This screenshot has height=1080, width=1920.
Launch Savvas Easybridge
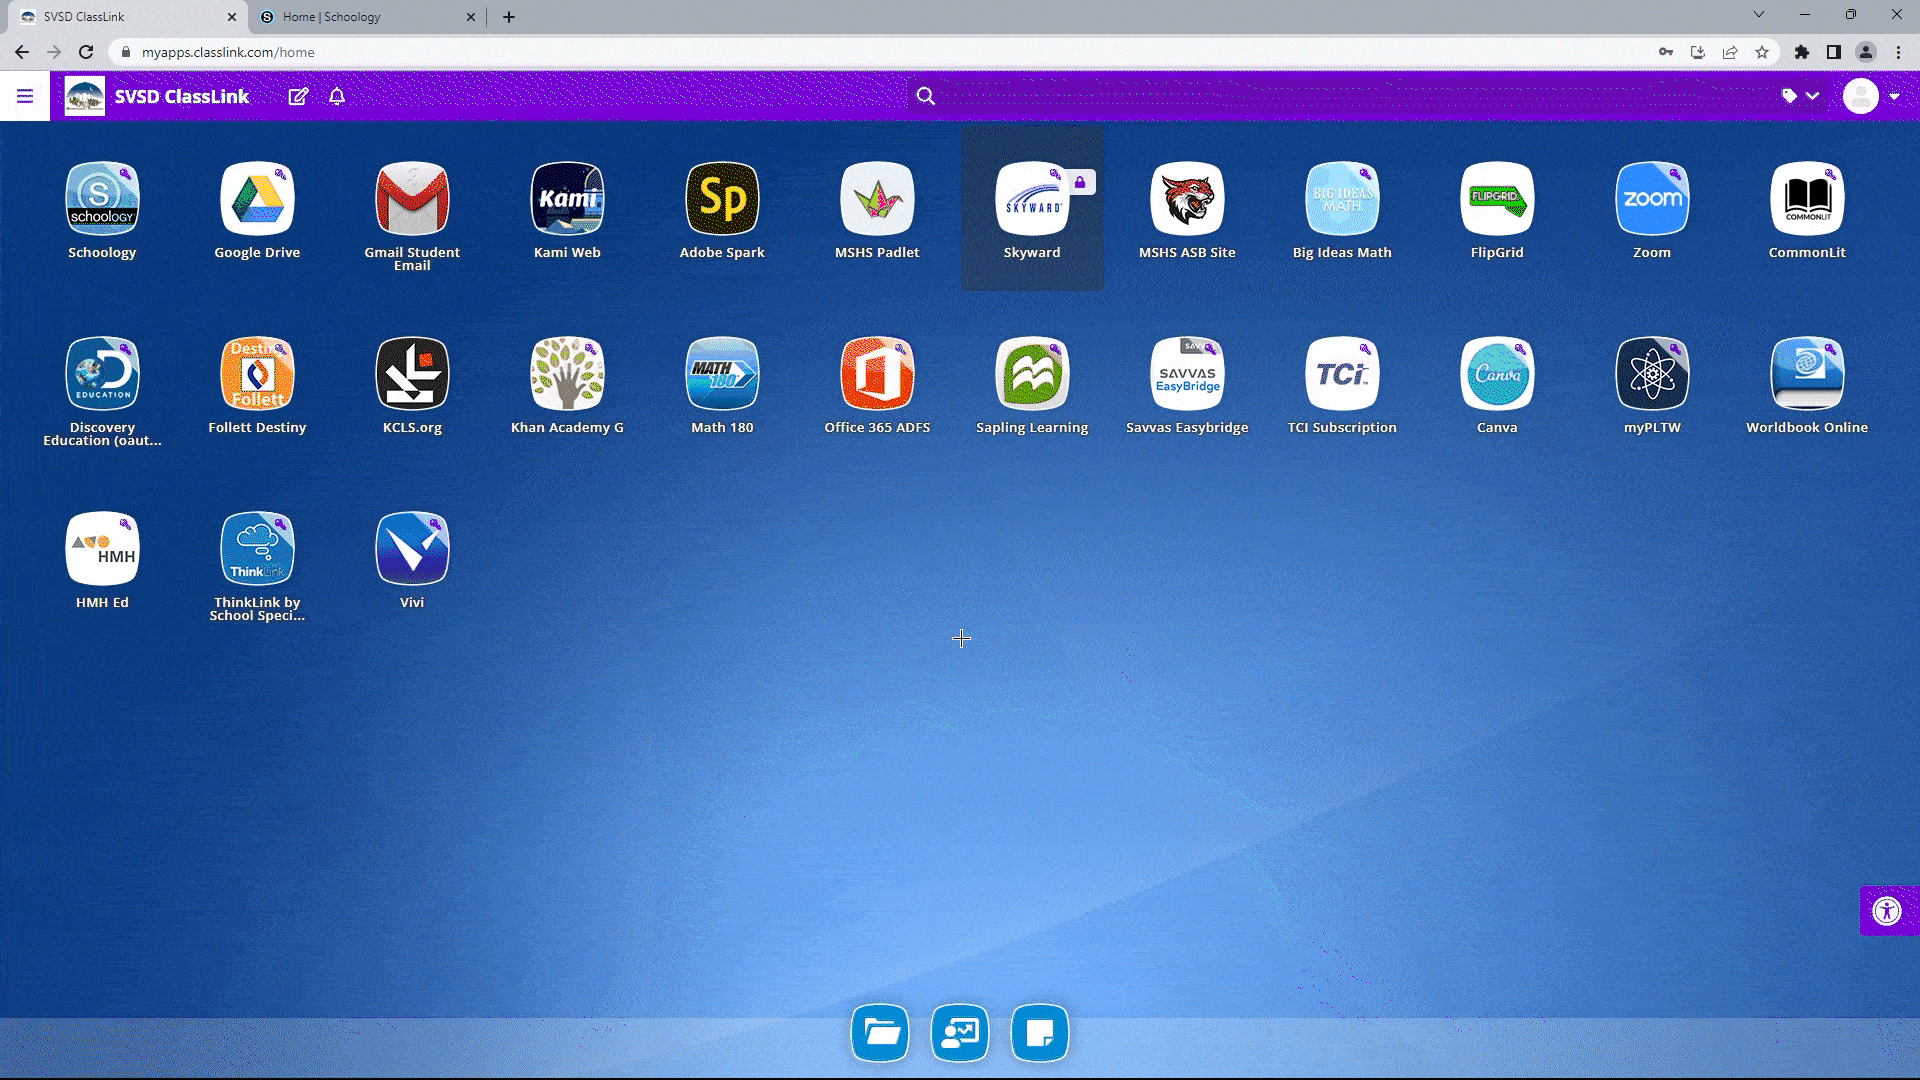(1187, 374)
